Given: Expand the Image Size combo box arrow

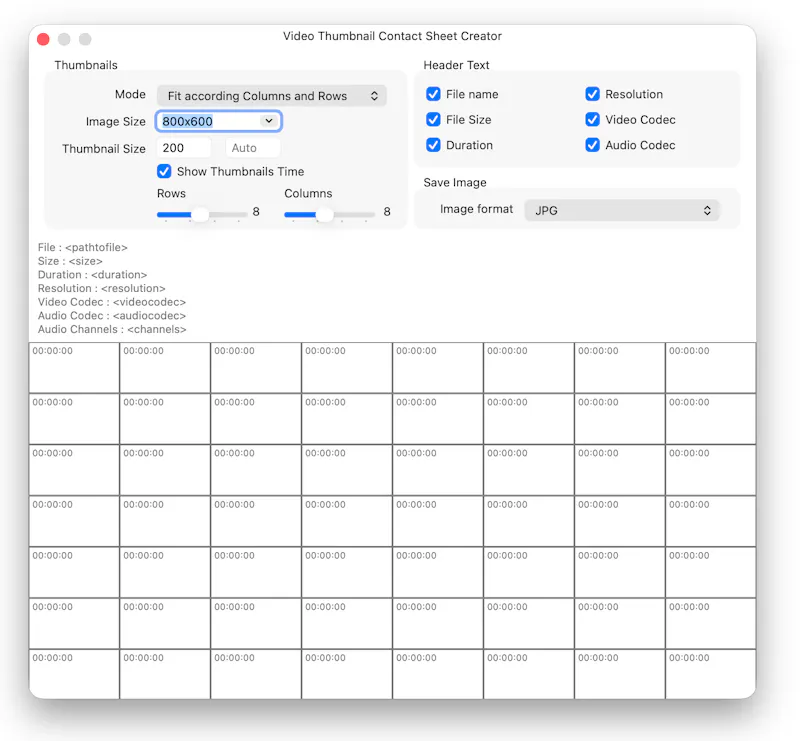Looking at the screenshot, I should point(269,121).
